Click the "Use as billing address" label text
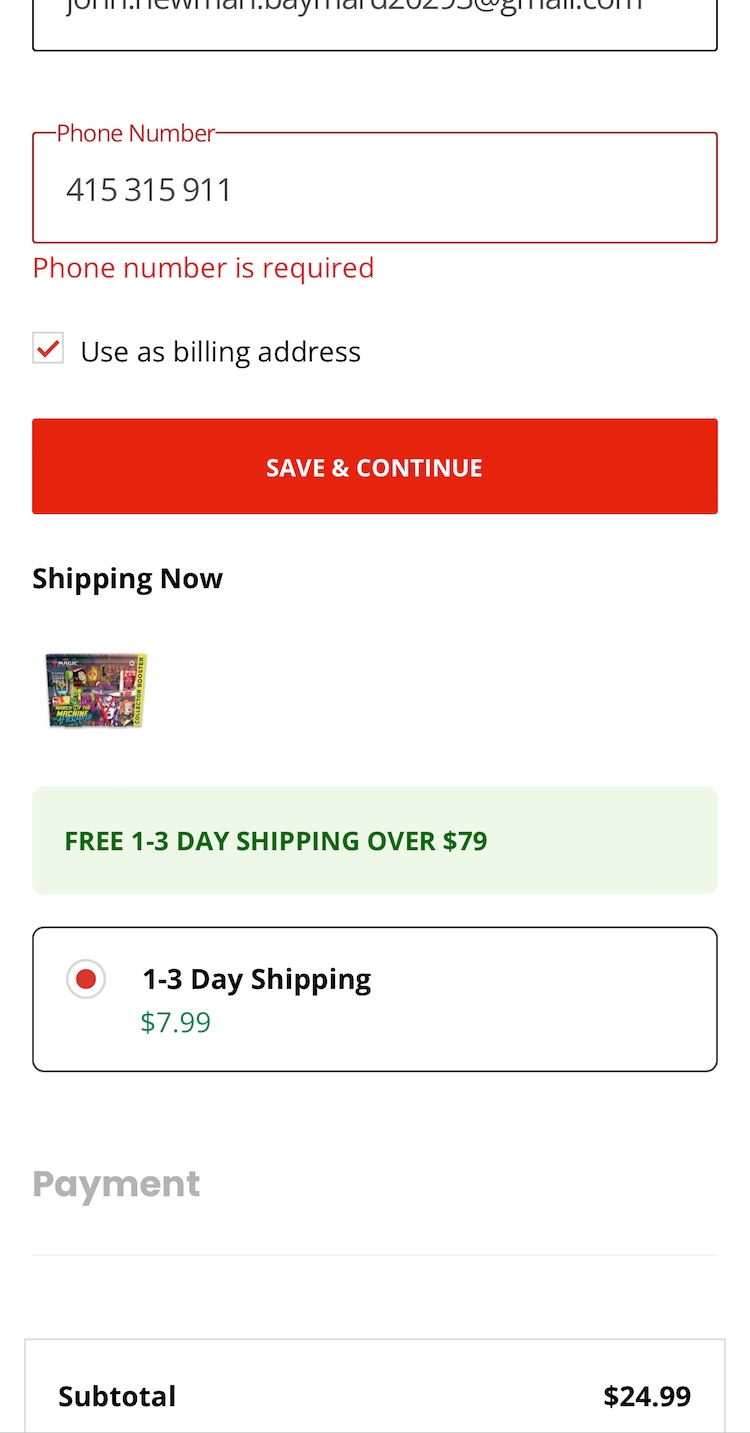This screenshot has width=750, height=1433. [220, 352]
